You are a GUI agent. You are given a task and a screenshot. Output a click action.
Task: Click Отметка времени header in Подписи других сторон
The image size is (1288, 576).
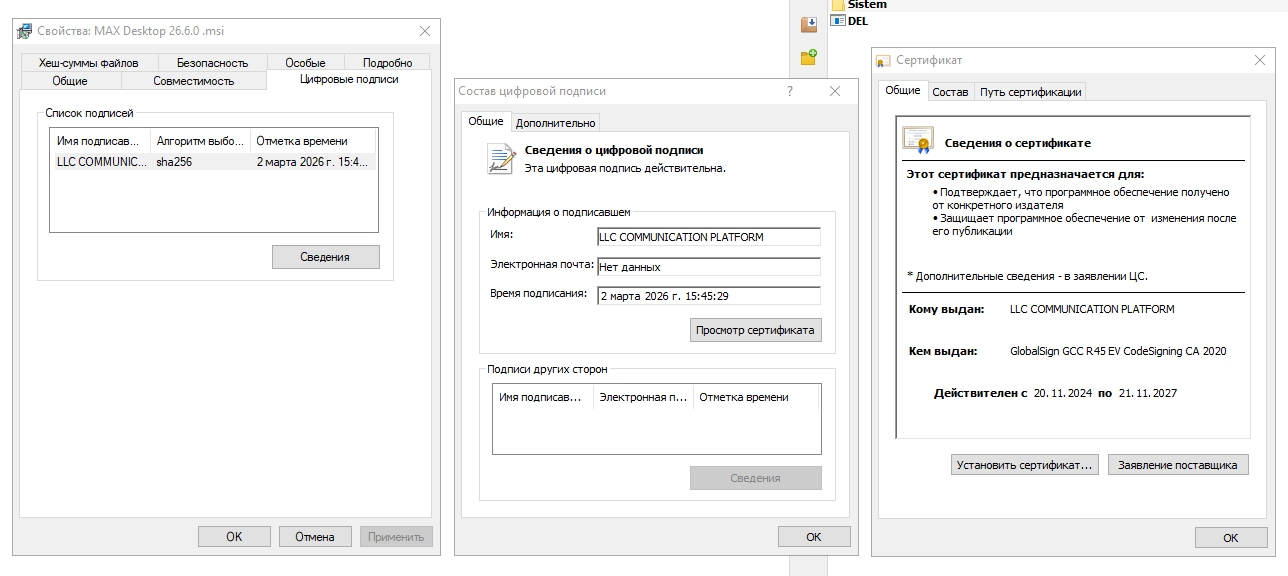755,397
